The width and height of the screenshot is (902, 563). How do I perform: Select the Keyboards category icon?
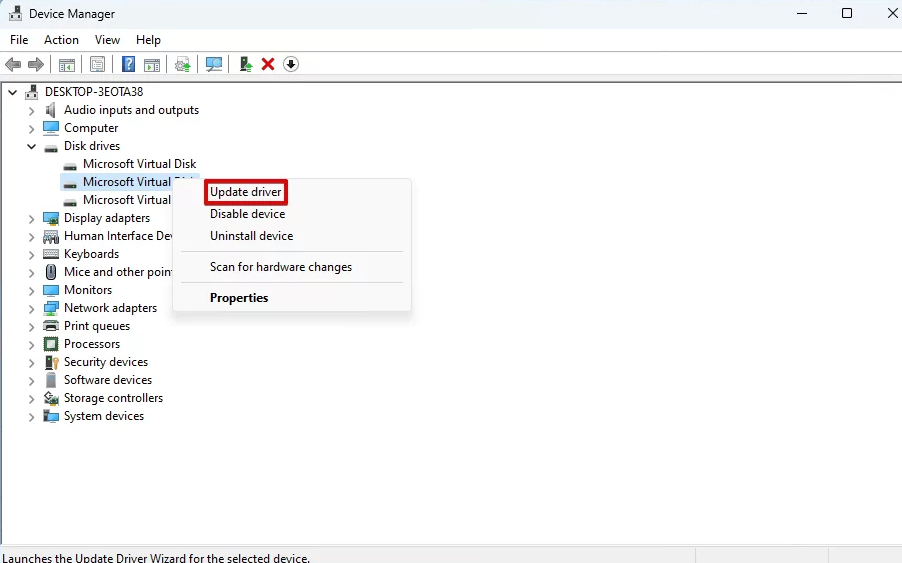51,254
